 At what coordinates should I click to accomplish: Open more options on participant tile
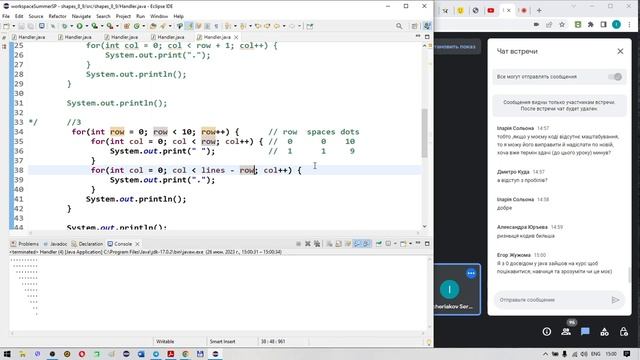pos(471,273)
